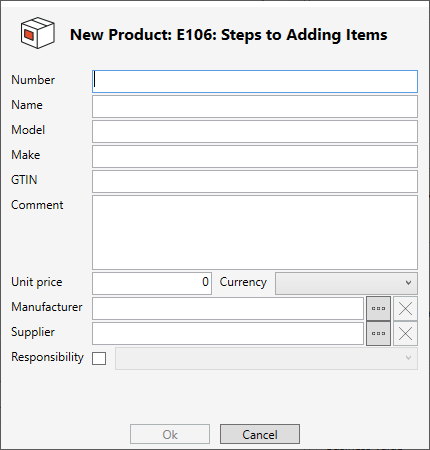This screenshot has width=430, height=450.
Task: Select the Unit price field
Action: point(152,283)
